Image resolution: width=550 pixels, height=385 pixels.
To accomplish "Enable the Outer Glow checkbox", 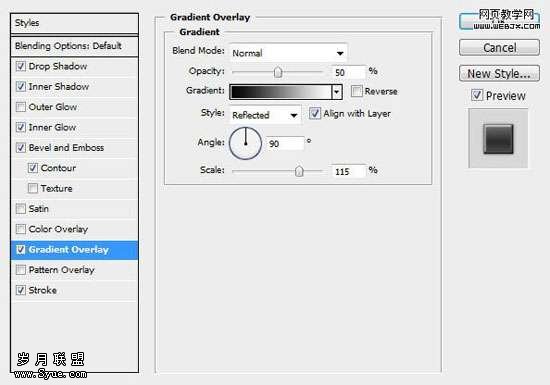I will (21, 107).
